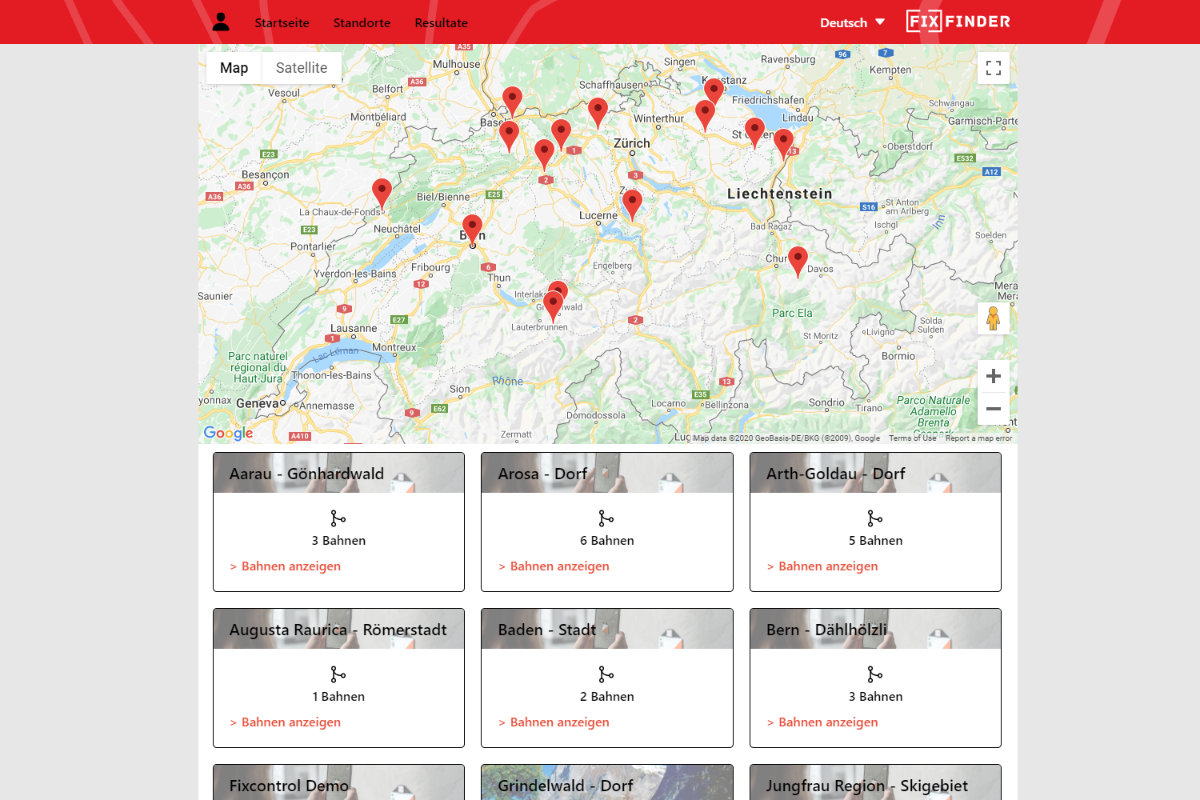
Task: Select the map pin near Lauterbrunnen
Action: point(553,306)
